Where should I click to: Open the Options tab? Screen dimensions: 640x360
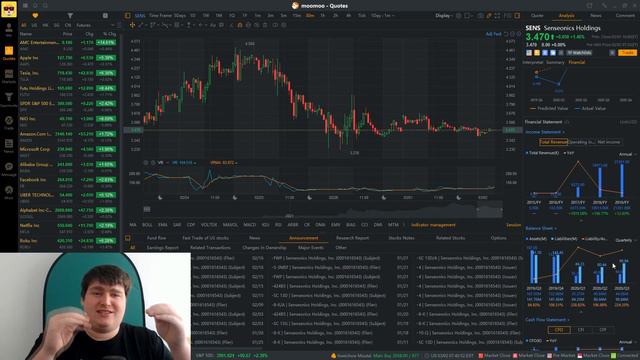pos(498,238)
